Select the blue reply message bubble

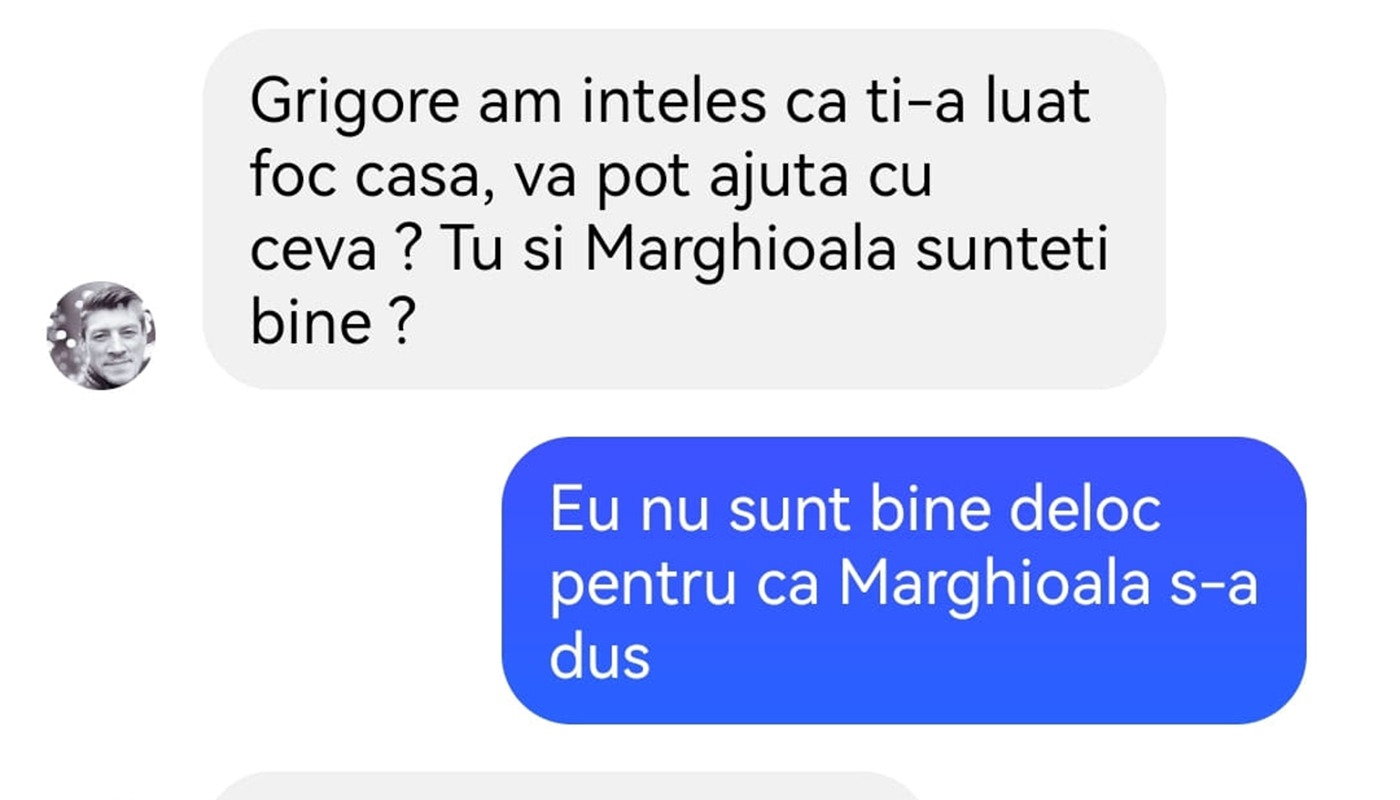(x=904, y=580)
